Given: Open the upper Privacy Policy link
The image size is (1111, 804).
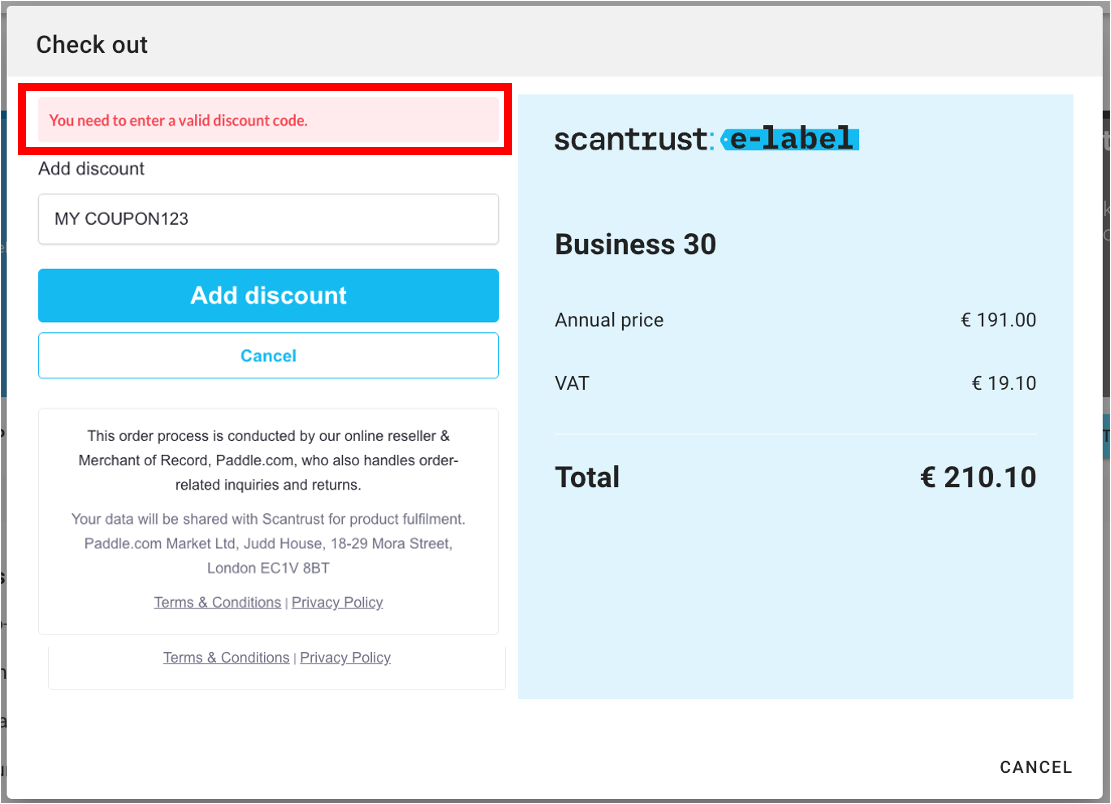Looking at the screenshot, I should pos(337,602).
